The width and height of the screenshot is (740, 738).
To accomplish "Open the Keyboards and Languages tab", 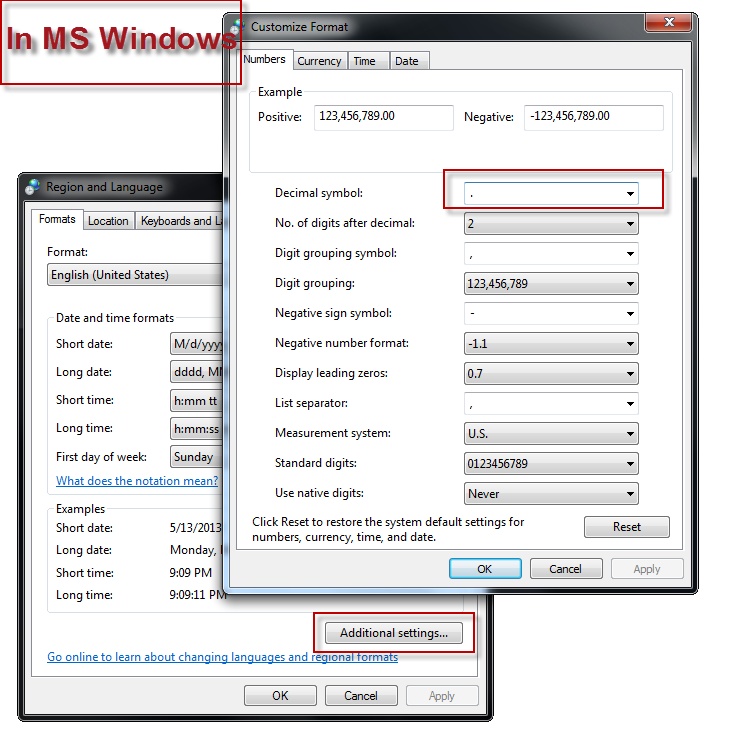I will 179,221.
